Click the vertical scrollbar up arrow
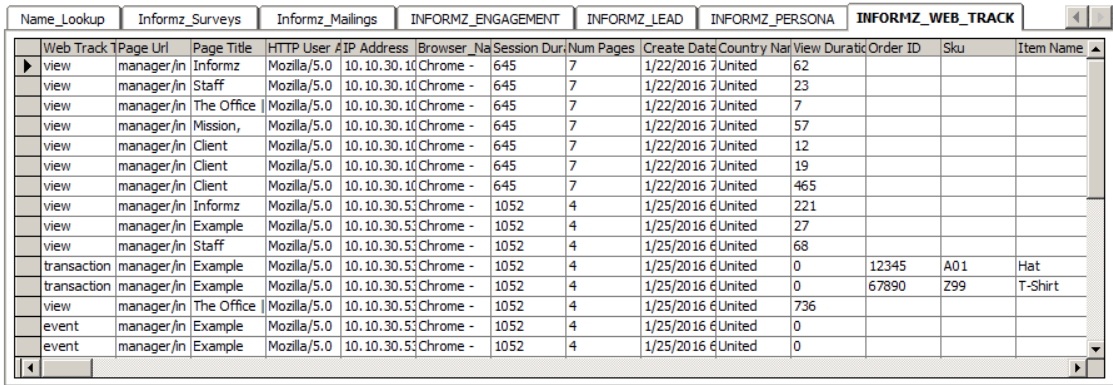The height and width of the screenshot is (385, 1113). pos(1096,49)
